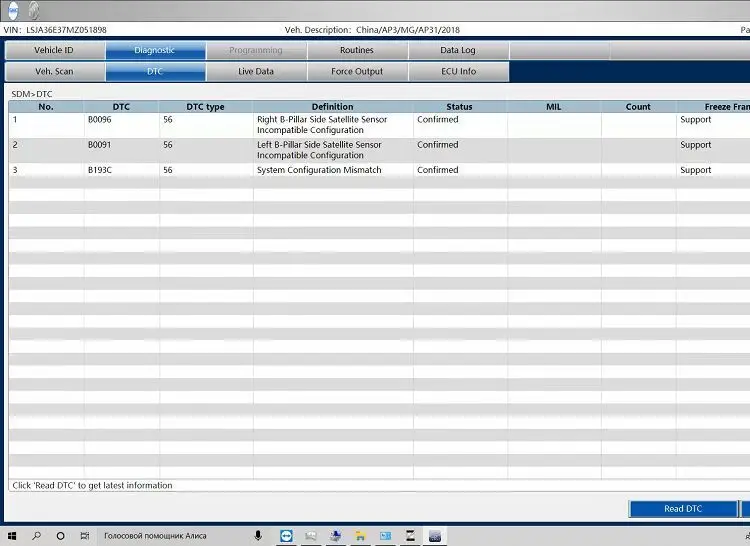
Task: Click Support freeze frame for B193C row
Action: [x=696, y=171]
